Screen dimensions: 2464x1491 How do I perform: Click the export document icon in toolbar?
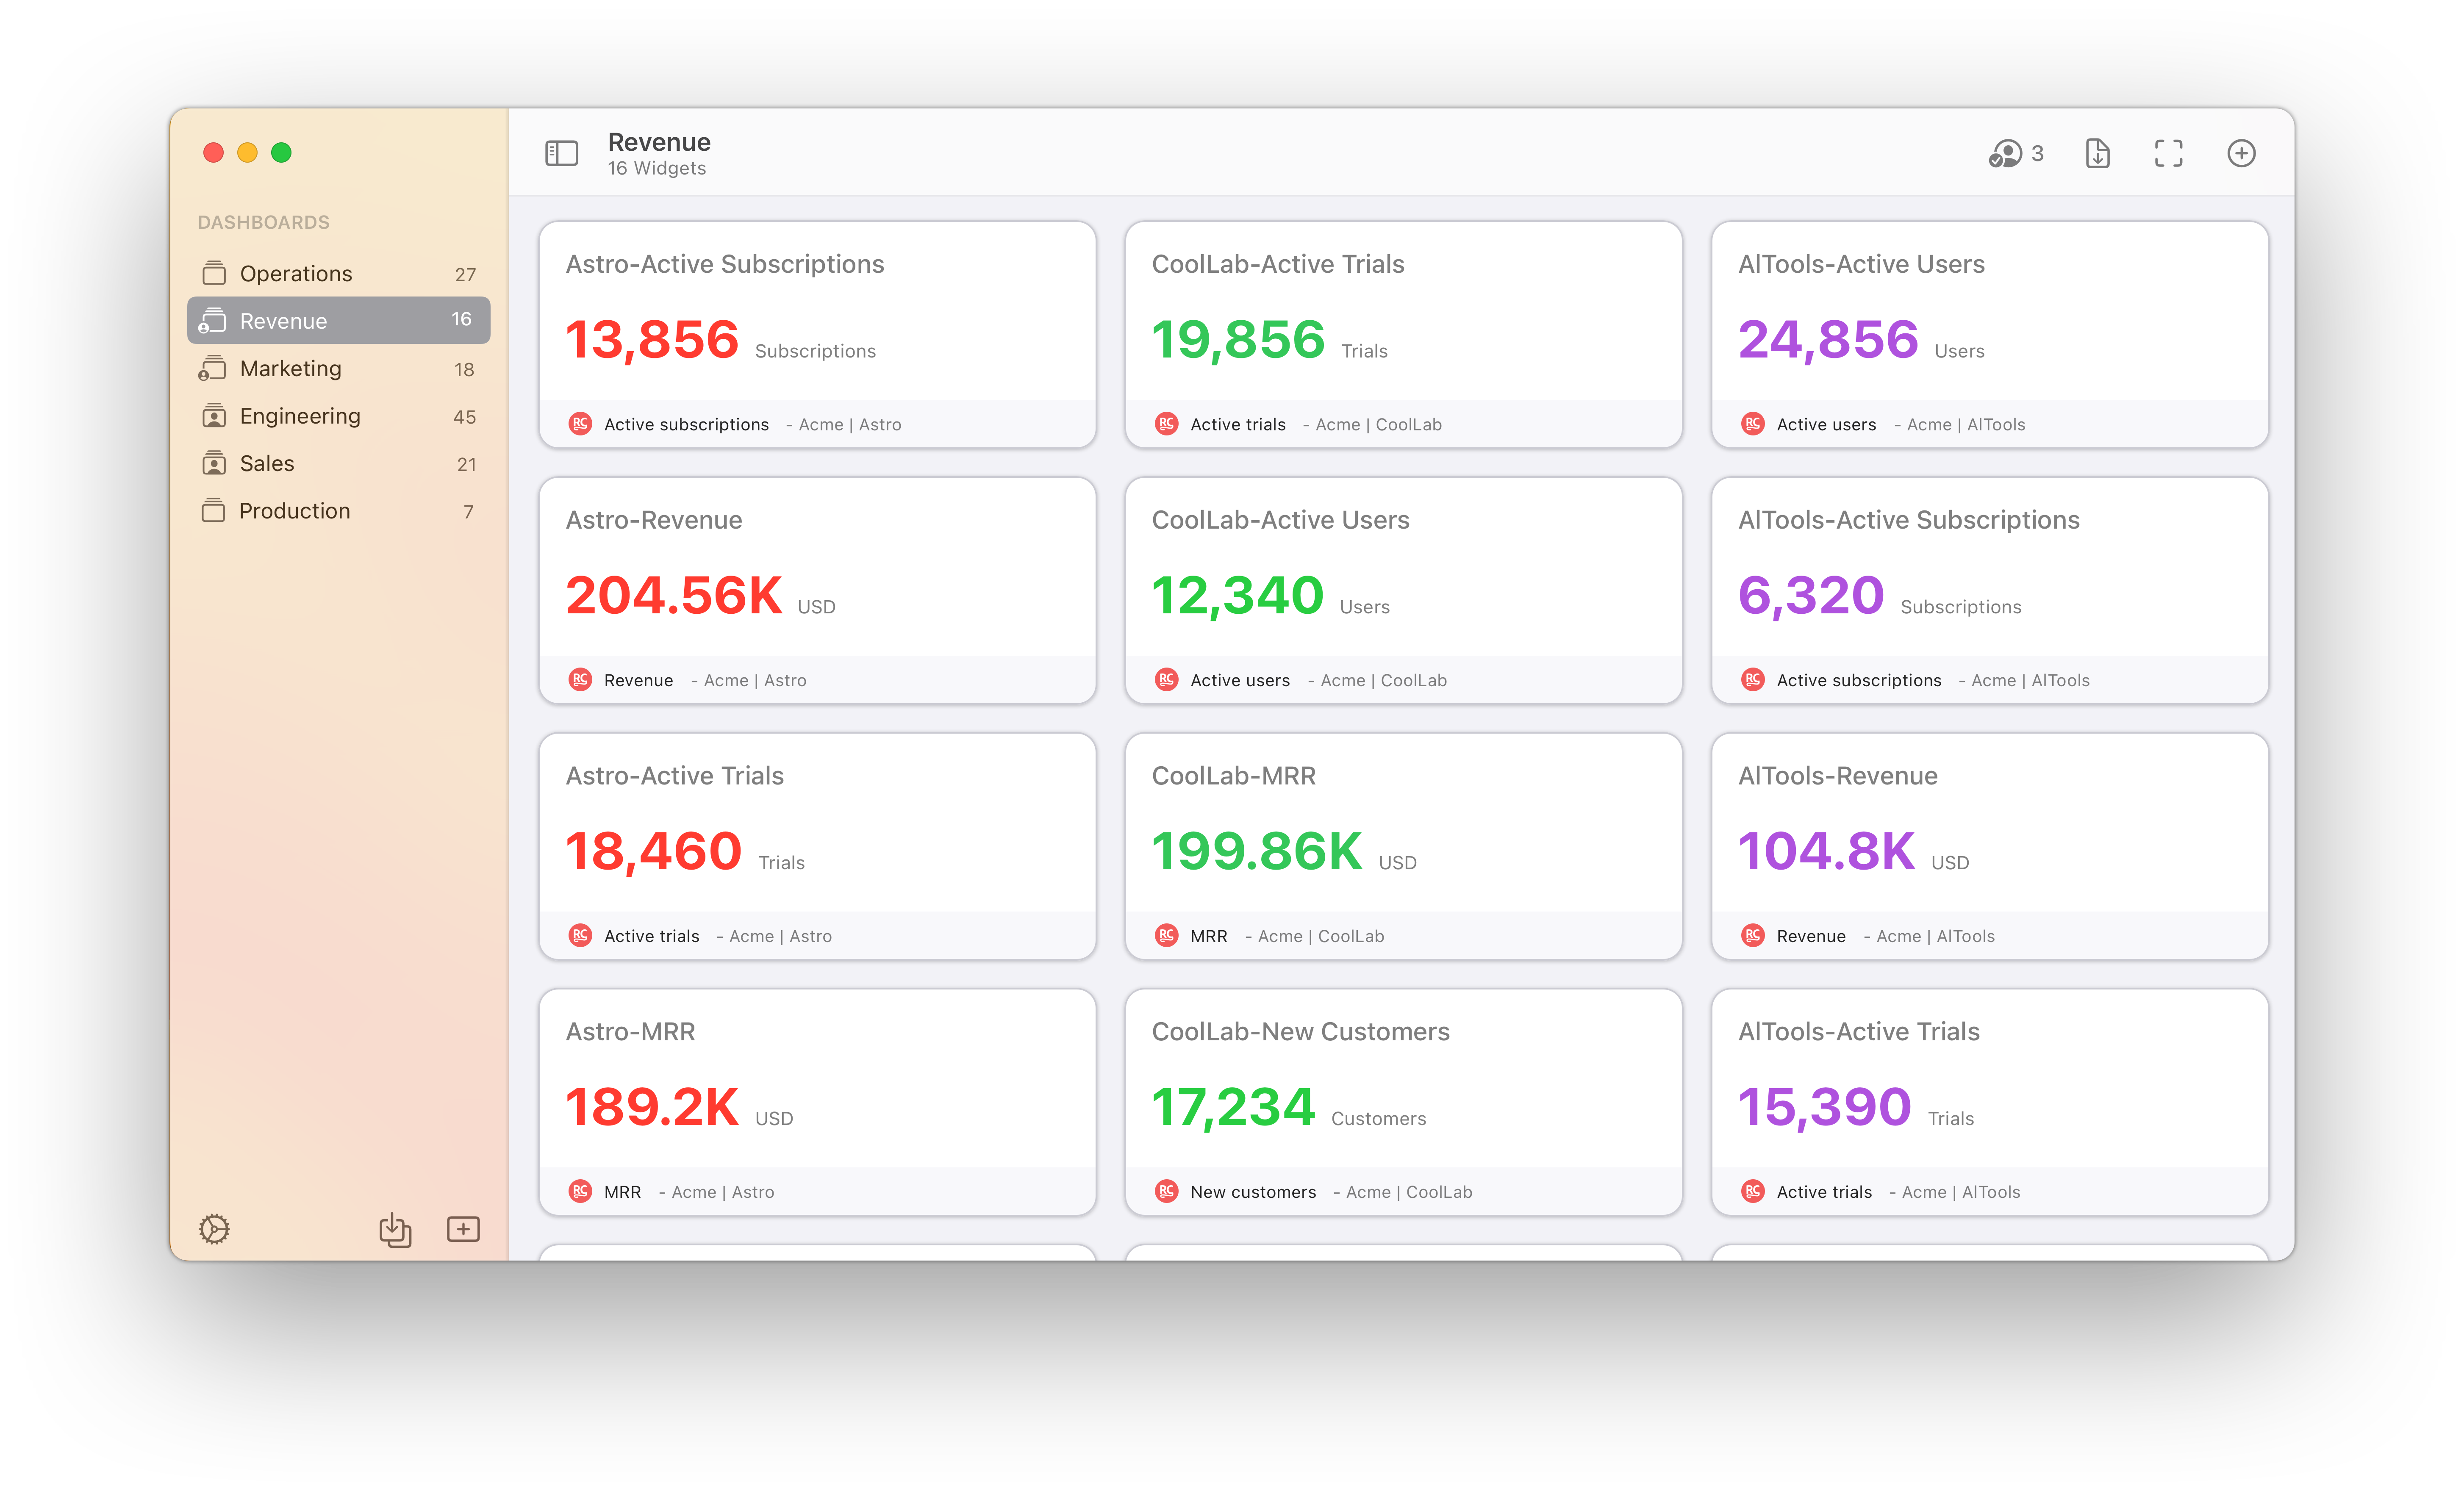pos(2097,153)
